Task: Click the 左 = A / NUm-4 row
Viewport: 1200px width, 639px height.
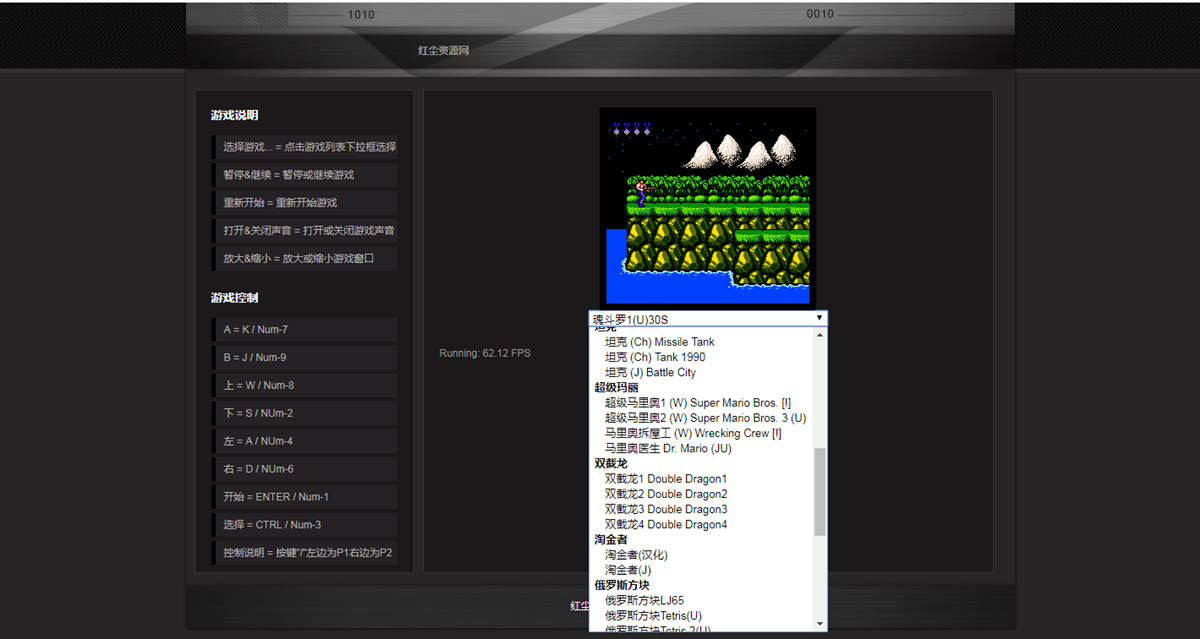Action: [305, 442]
